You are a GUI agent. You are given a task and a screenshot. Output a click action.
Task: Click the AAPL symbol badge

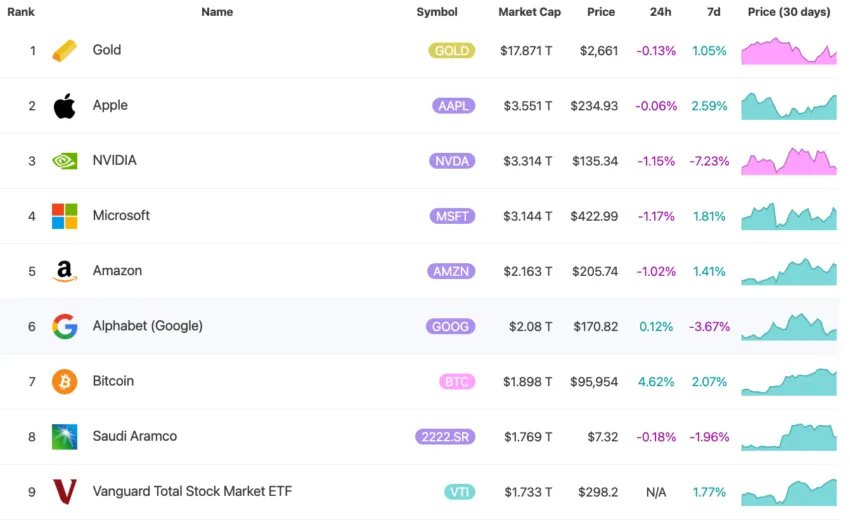(x=454, y=106)
